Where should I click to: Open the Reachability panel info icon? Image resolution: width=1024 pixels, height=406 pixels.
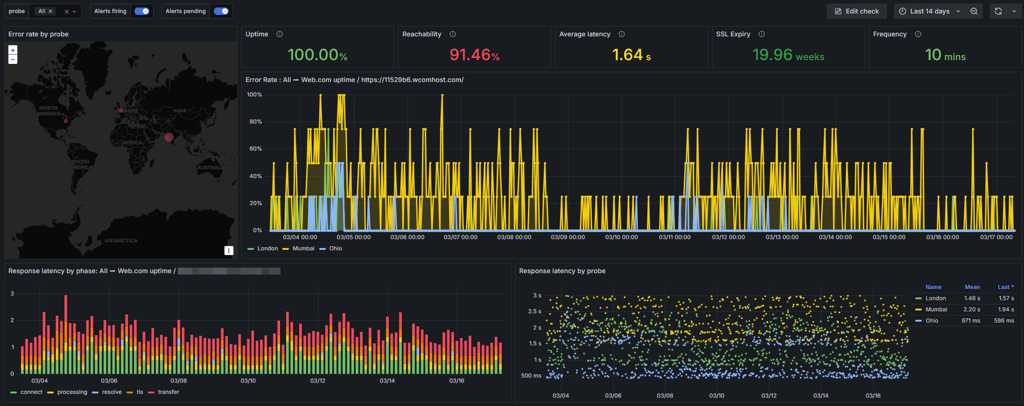[x=453, y=34]
